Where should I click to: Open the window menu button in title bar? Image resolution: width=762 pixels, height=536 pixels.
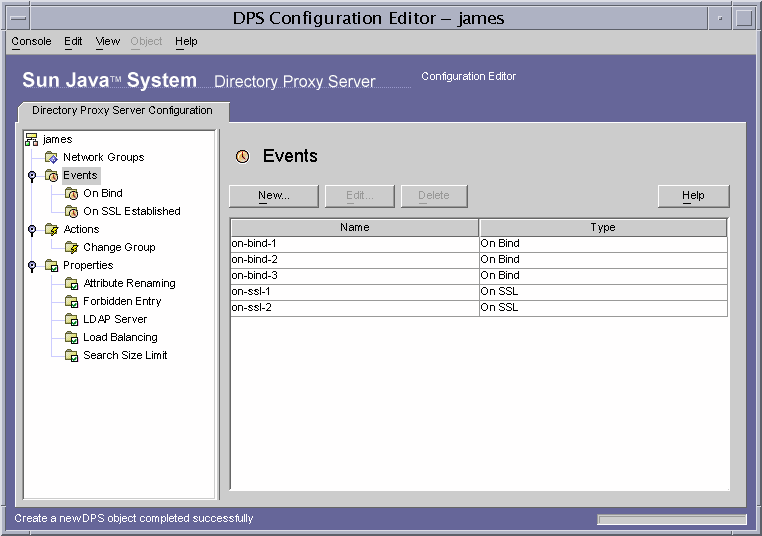[18, 18]
